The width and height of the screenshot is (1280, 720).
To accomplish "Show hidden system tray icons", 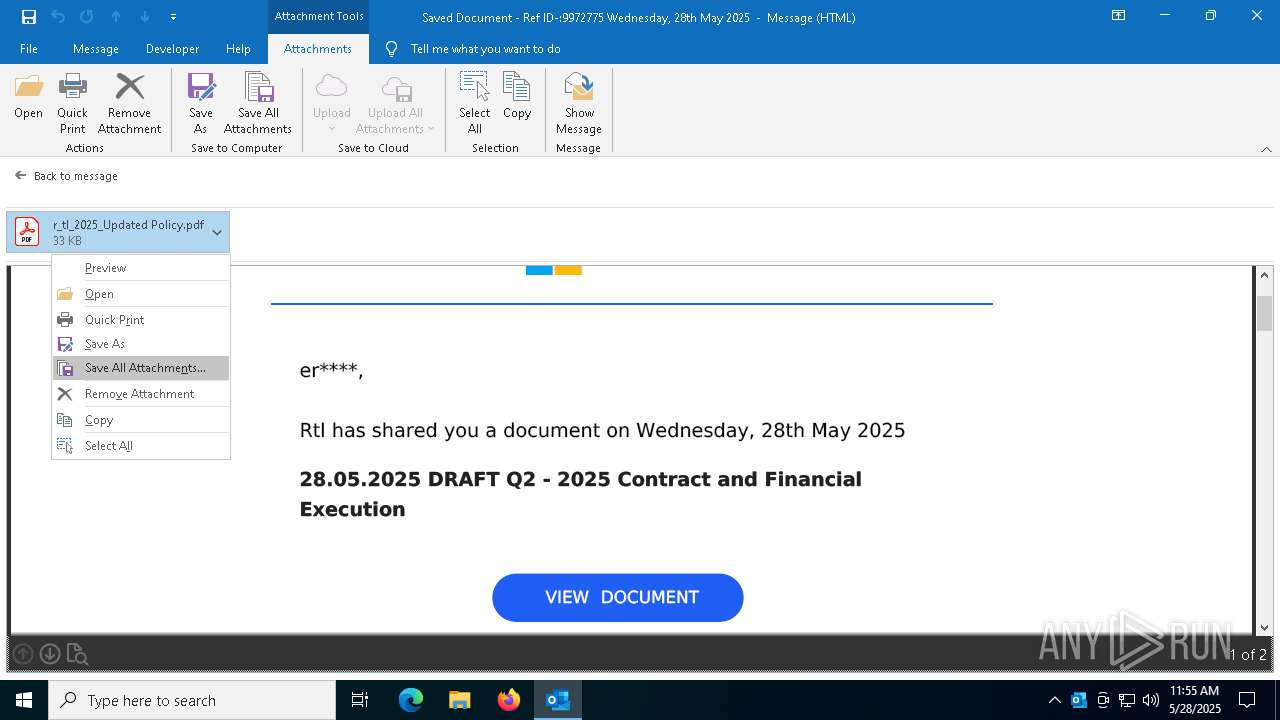I will (1055, 700).
